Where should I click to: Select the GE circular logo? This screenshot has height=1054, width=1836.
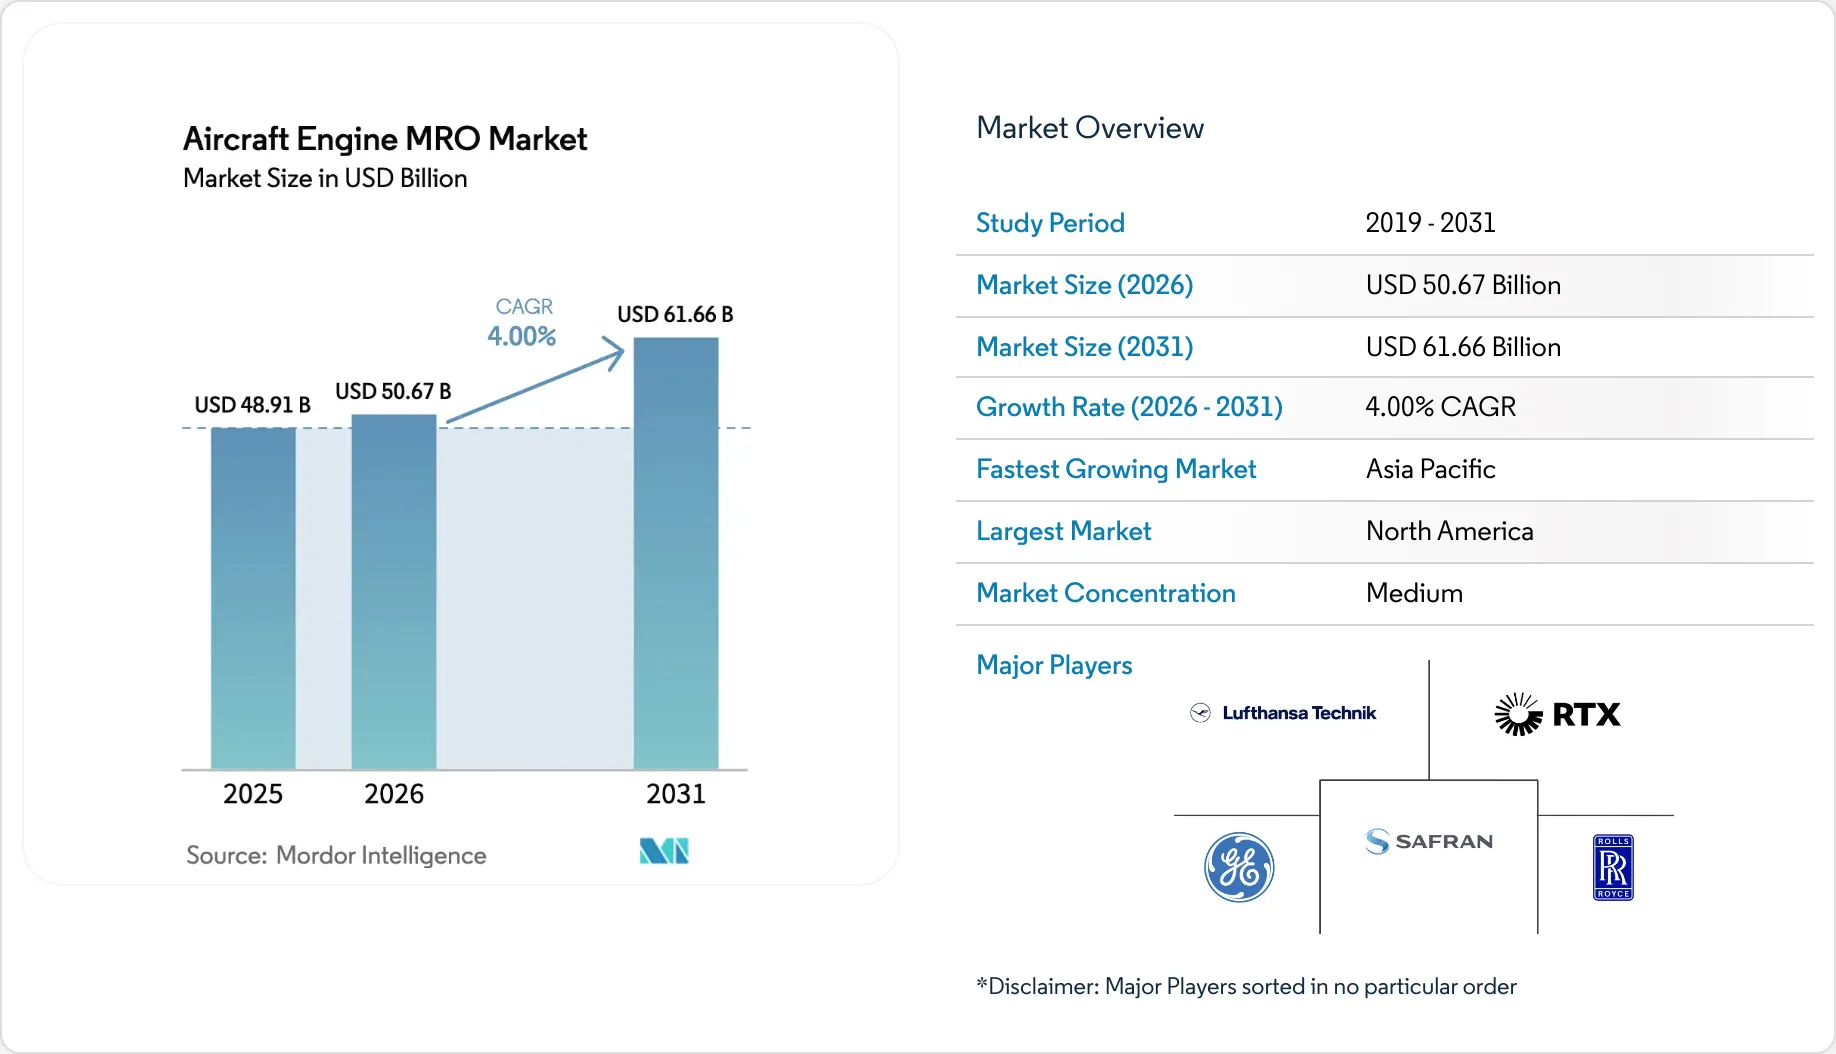point(1238,867)
